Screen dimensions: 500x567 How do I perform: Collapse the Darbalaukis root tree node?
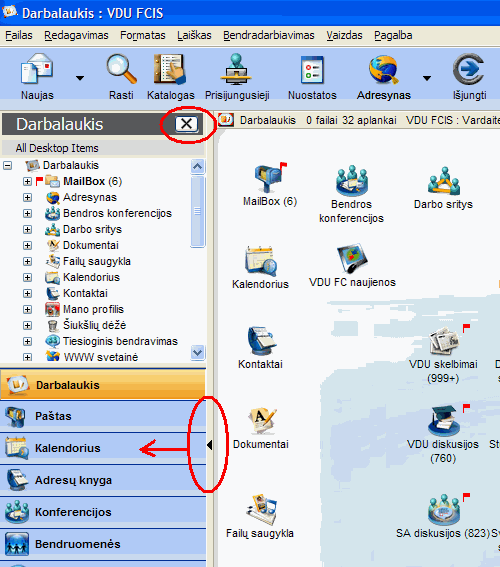point(8,166)
